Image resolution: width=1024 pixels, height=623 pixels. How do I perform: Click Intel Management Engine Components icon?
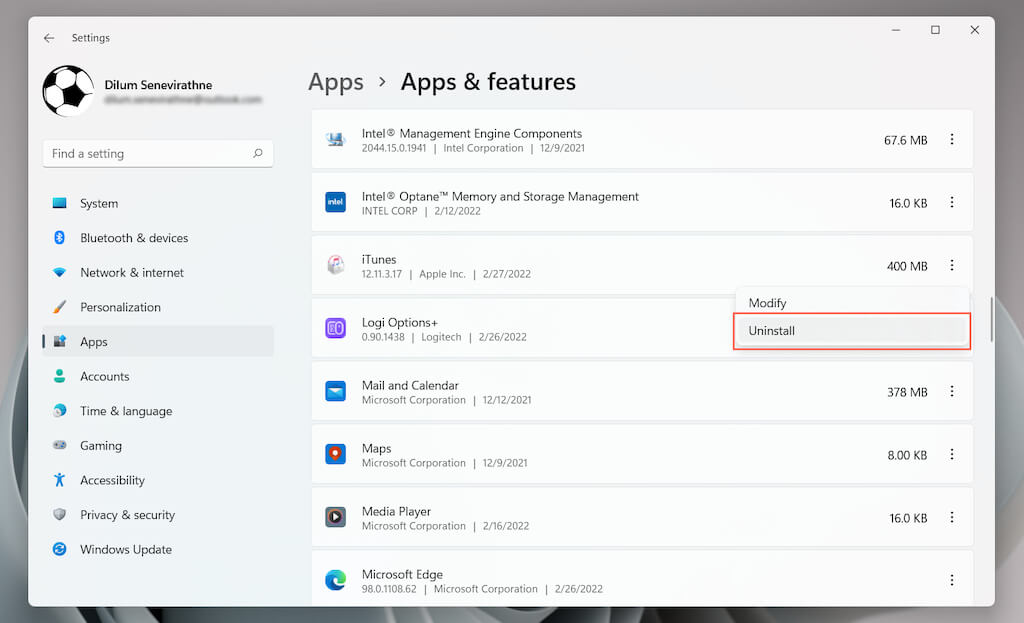tap(336, 140)
